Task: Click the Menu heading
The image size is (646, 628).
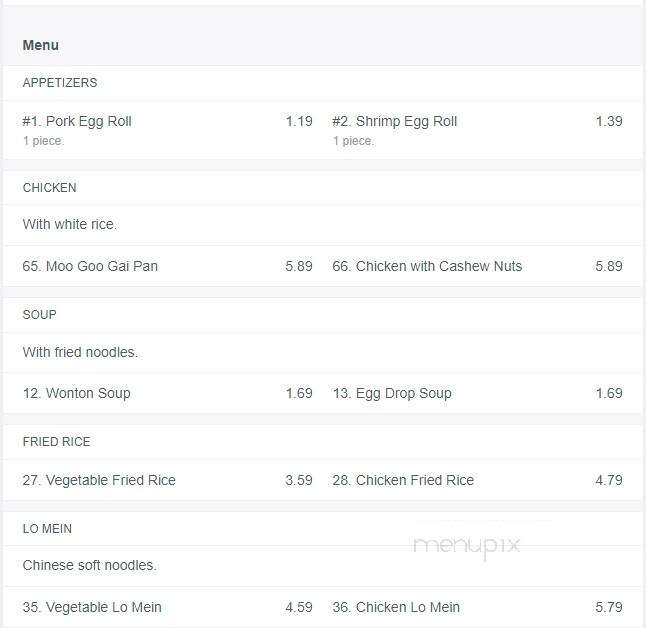Action: [41, 45]
